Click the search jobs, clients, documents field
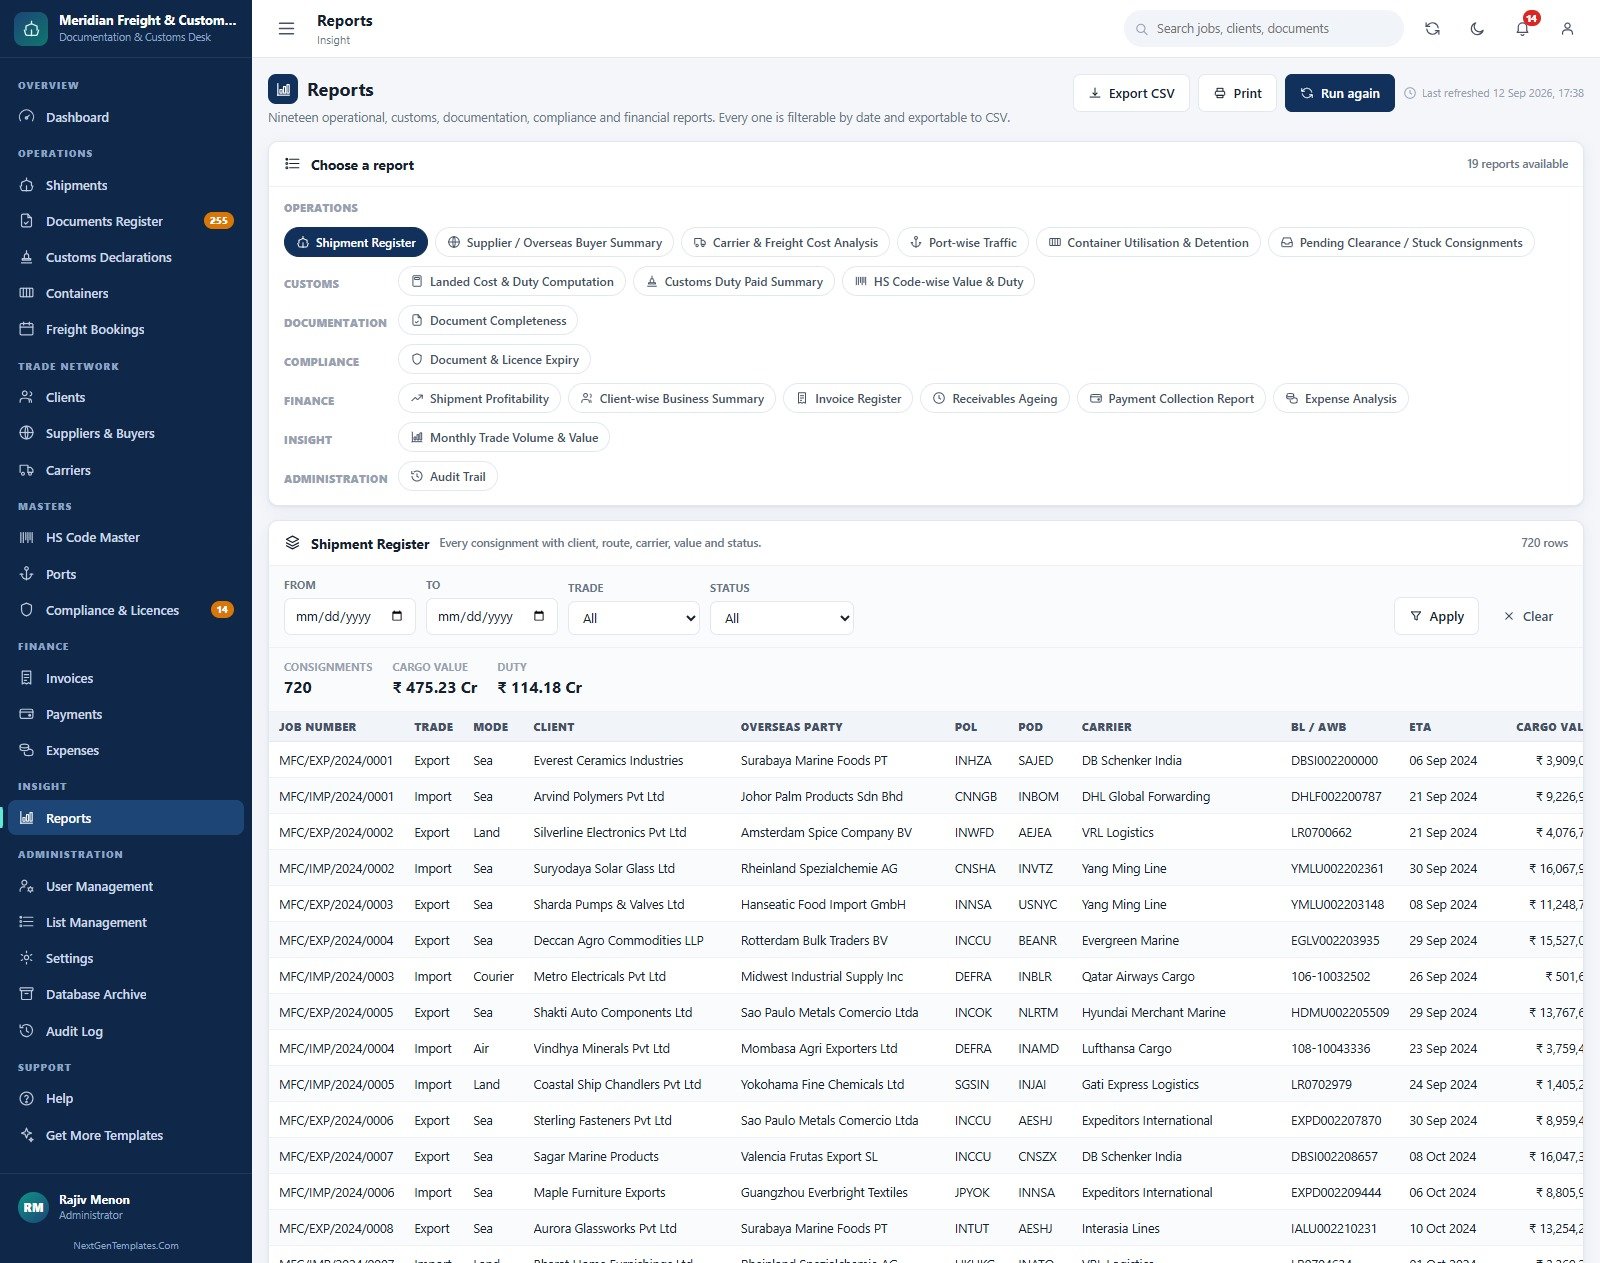The width and height of the screenshot is (1600, 1263). (x=1264, y=29)
